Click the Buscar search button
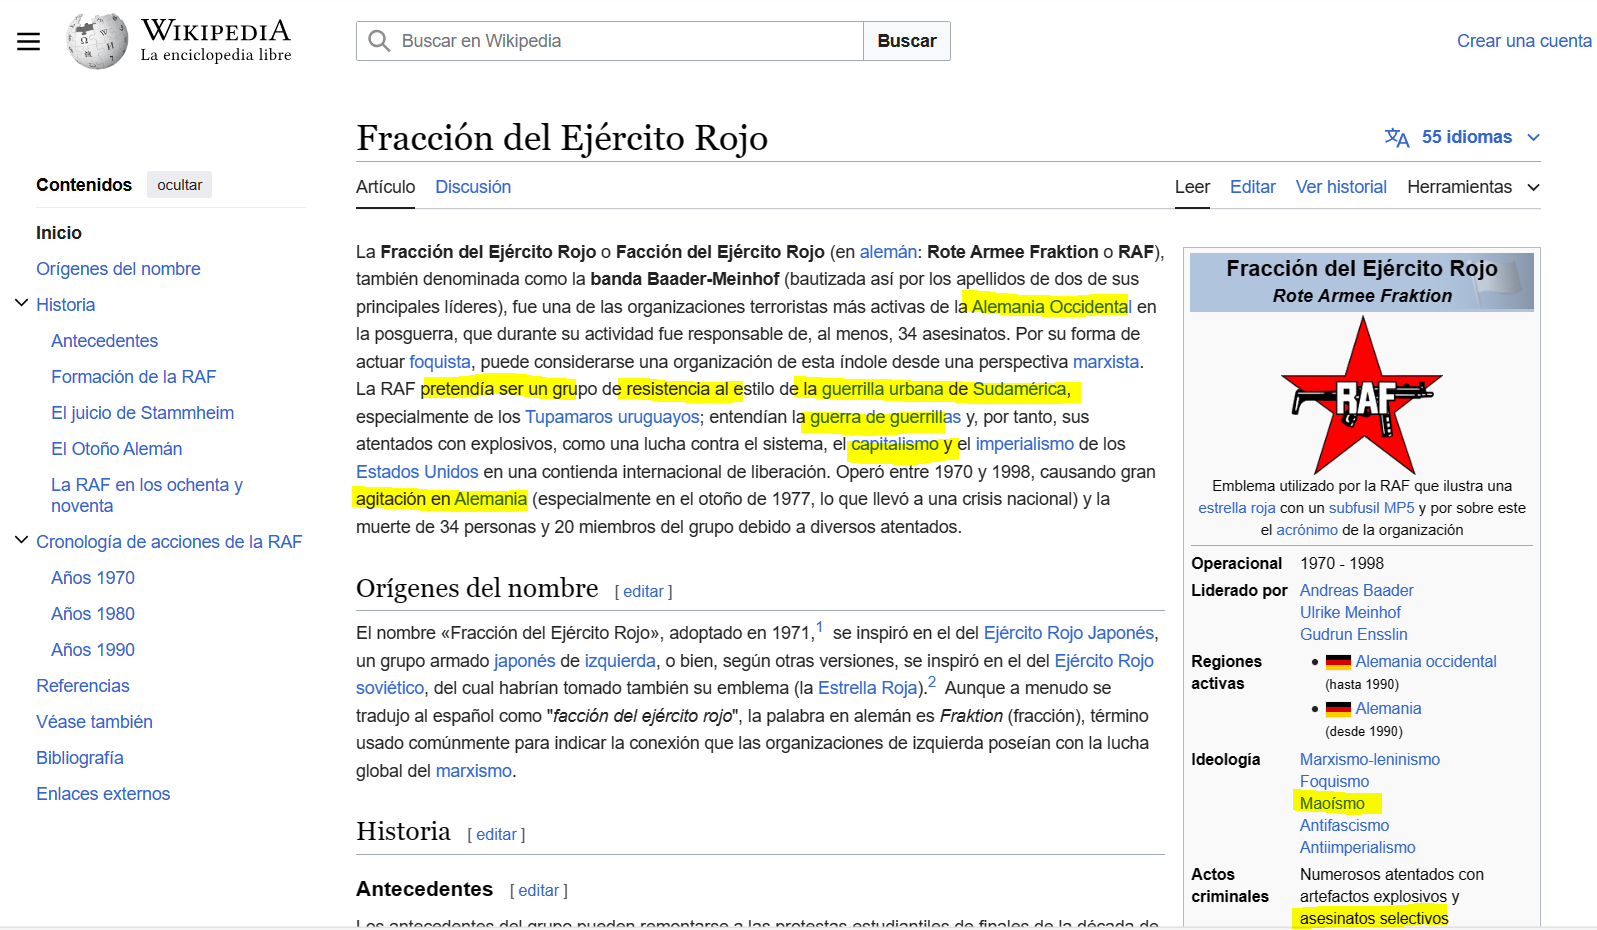The height and width of the screenshot is (930, 1597). click(x=907, y=41)
